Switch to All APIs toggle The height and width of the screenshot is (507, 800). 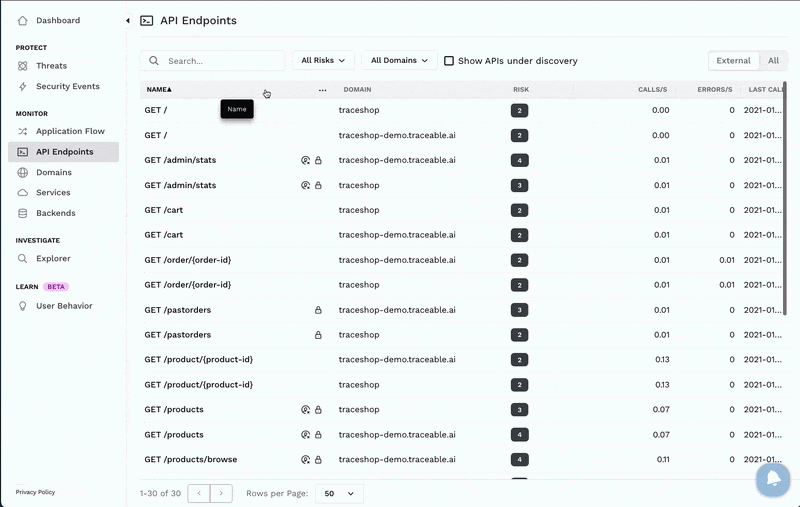(773, 61)
